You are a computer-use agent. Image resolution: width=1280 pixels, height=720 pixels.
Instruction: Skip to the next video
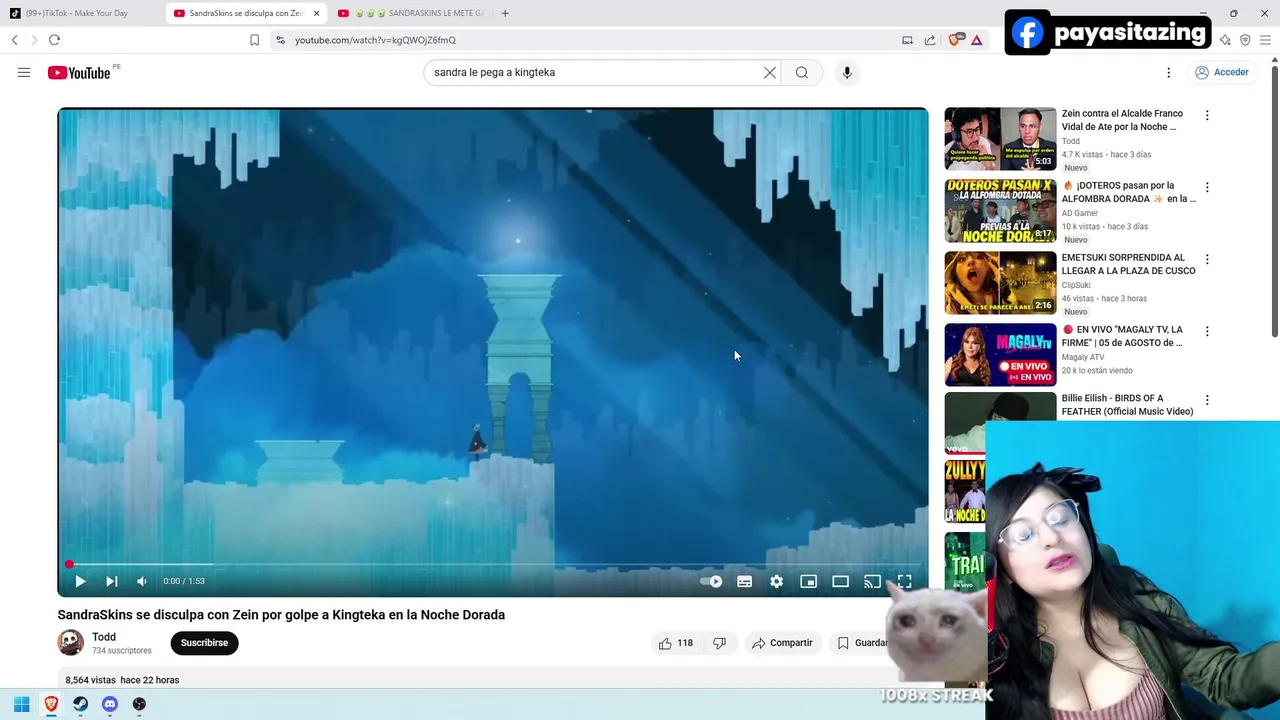coord(112,581)
